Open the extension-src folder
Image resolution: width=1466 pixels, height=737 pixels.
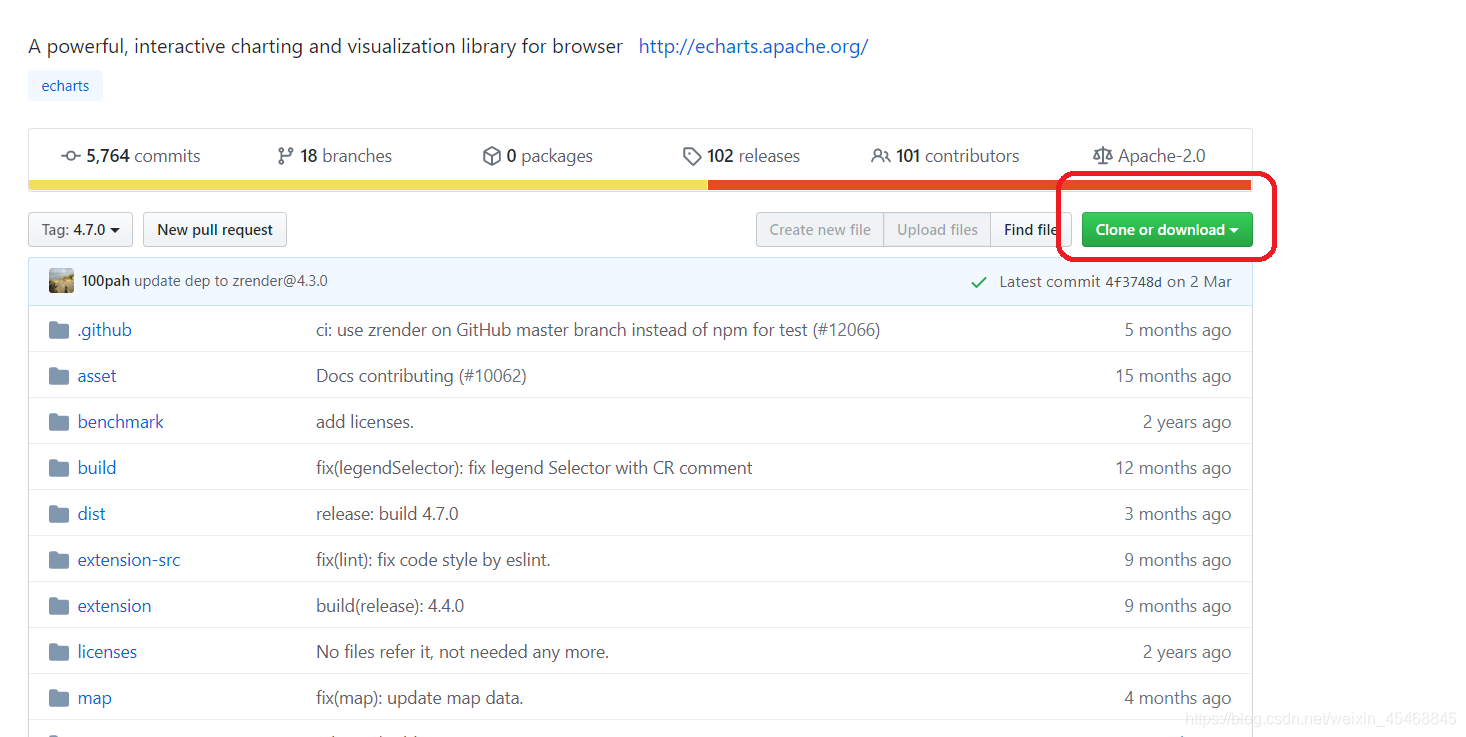point(129,560)
